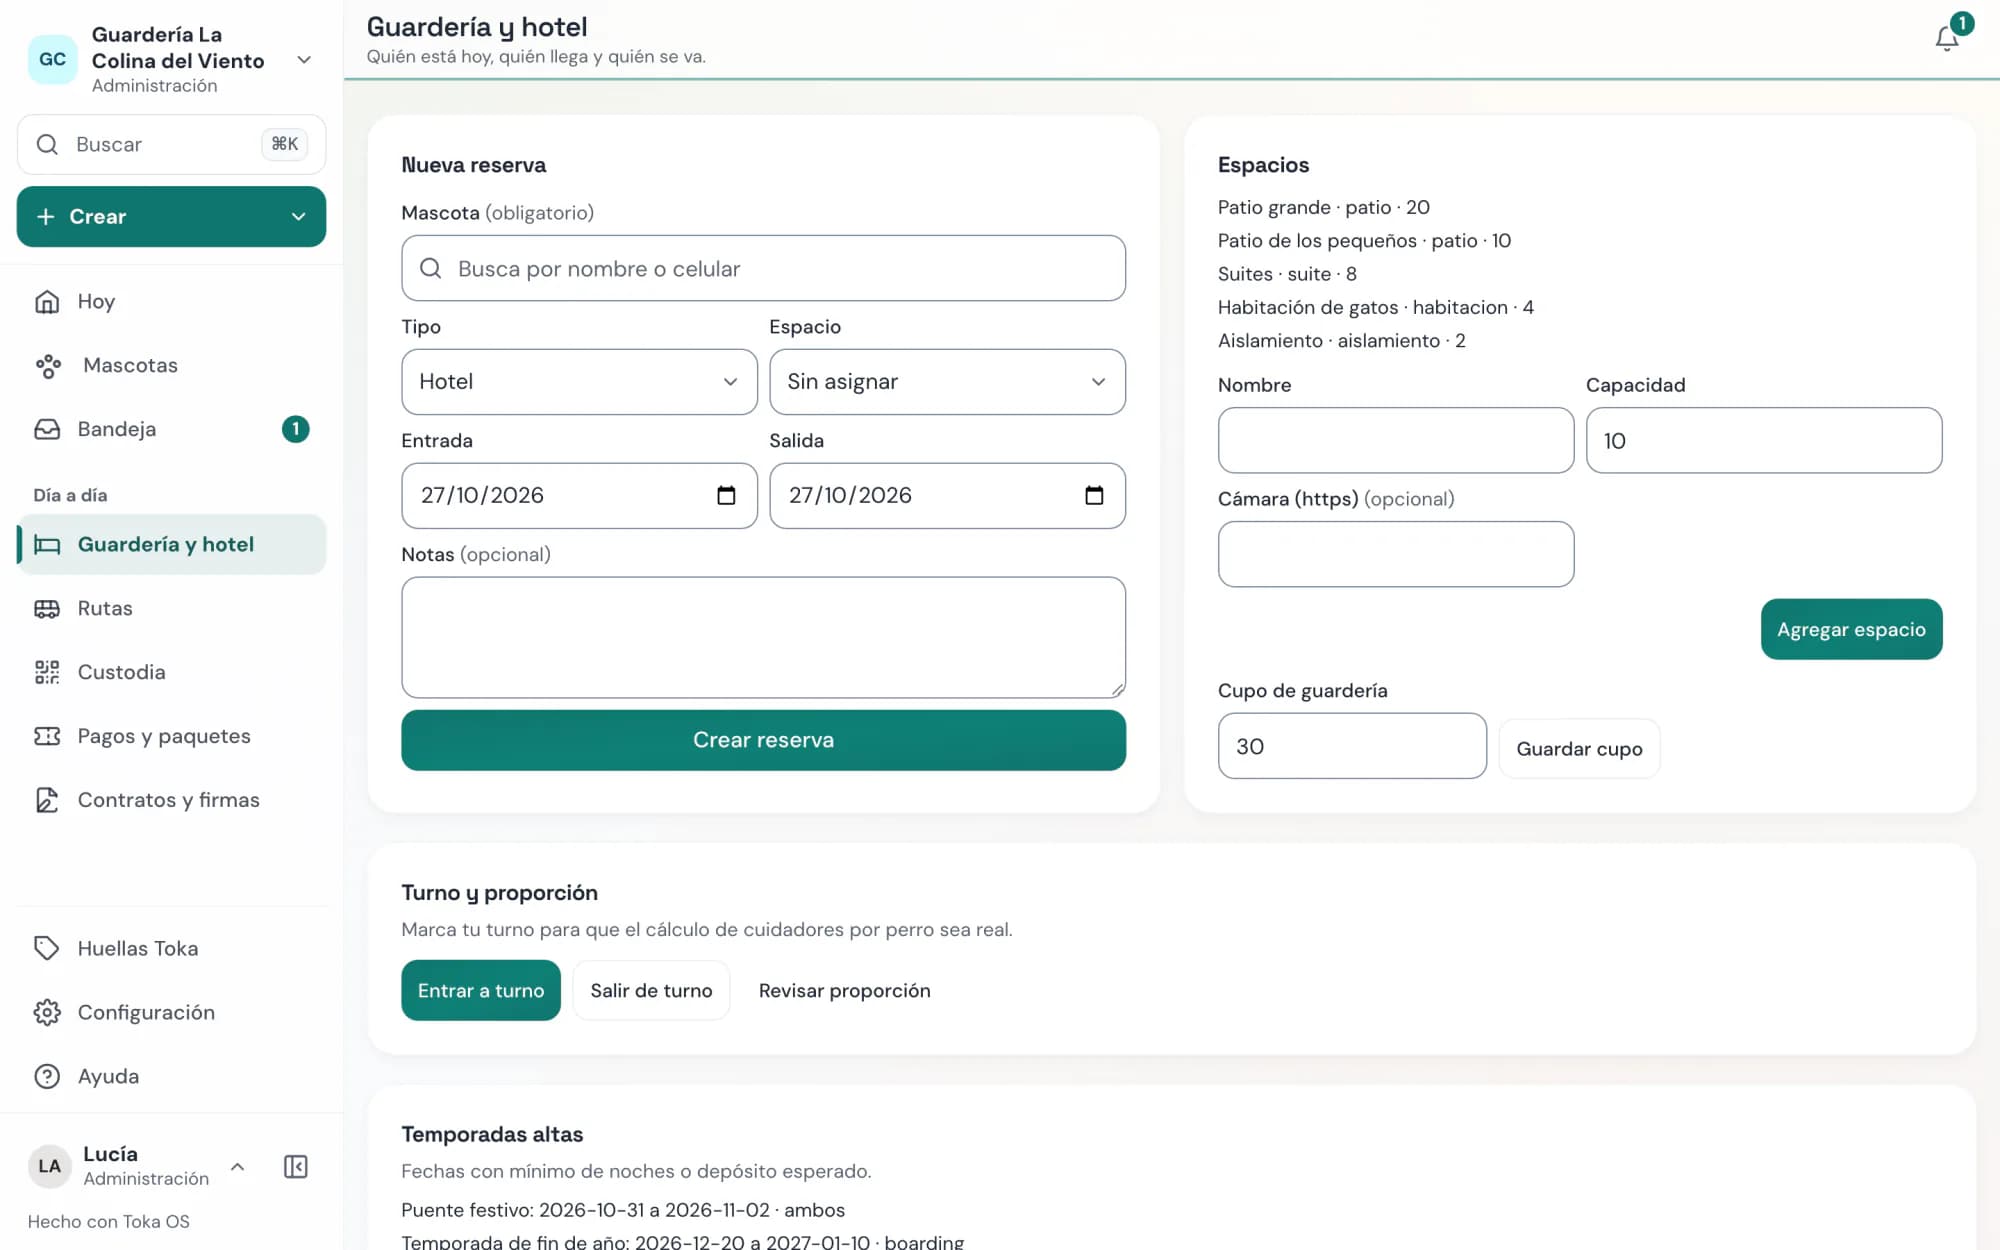Screen dimensions: 2000x1250
Task: Click 'Patio de los pequeños' entry
Action: click(x=1364, y=241)
